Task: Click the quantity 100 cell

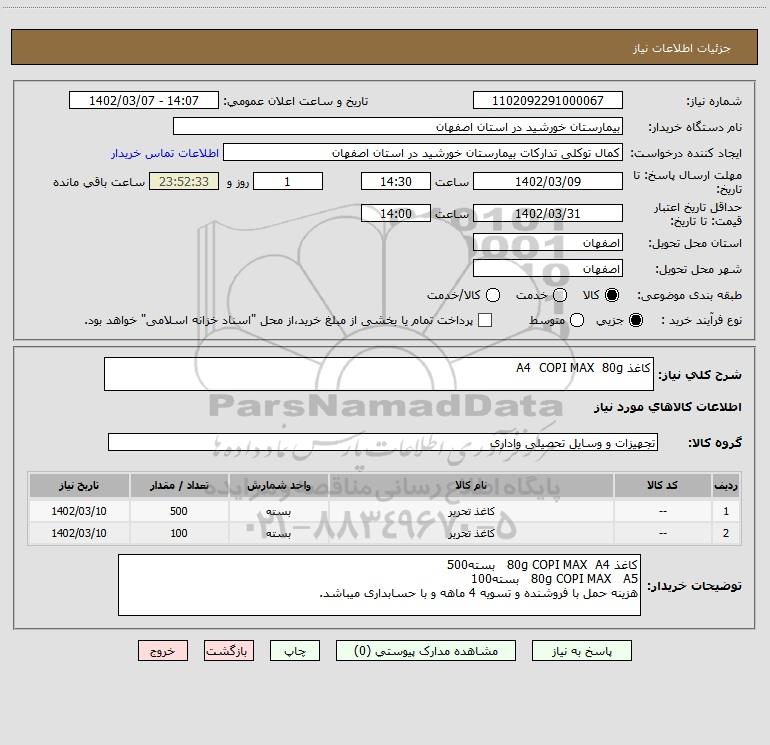Action: [x=179, y=533]
